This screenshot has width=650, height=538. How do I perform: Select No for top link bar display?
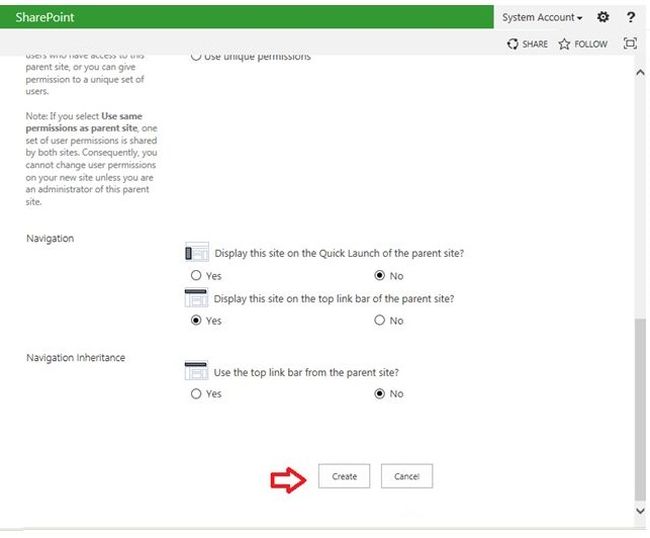point(379,320)
